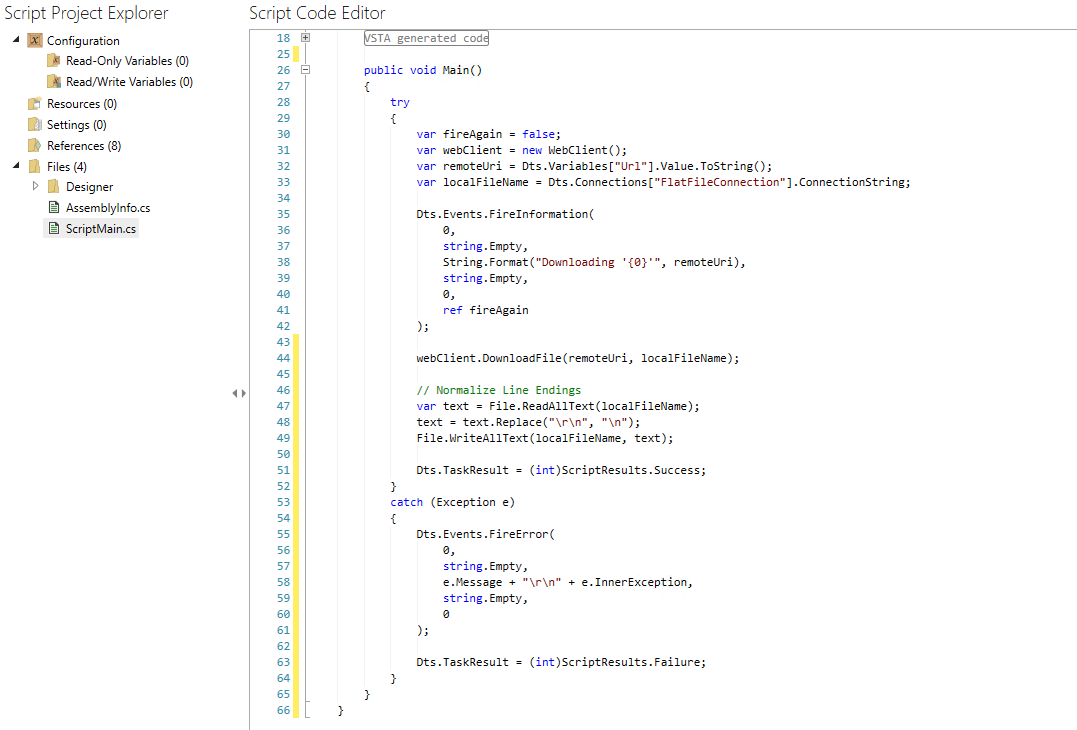Click the collapsed VSTA generated code text
1077x730 pixels.
[x=426, y=37]
